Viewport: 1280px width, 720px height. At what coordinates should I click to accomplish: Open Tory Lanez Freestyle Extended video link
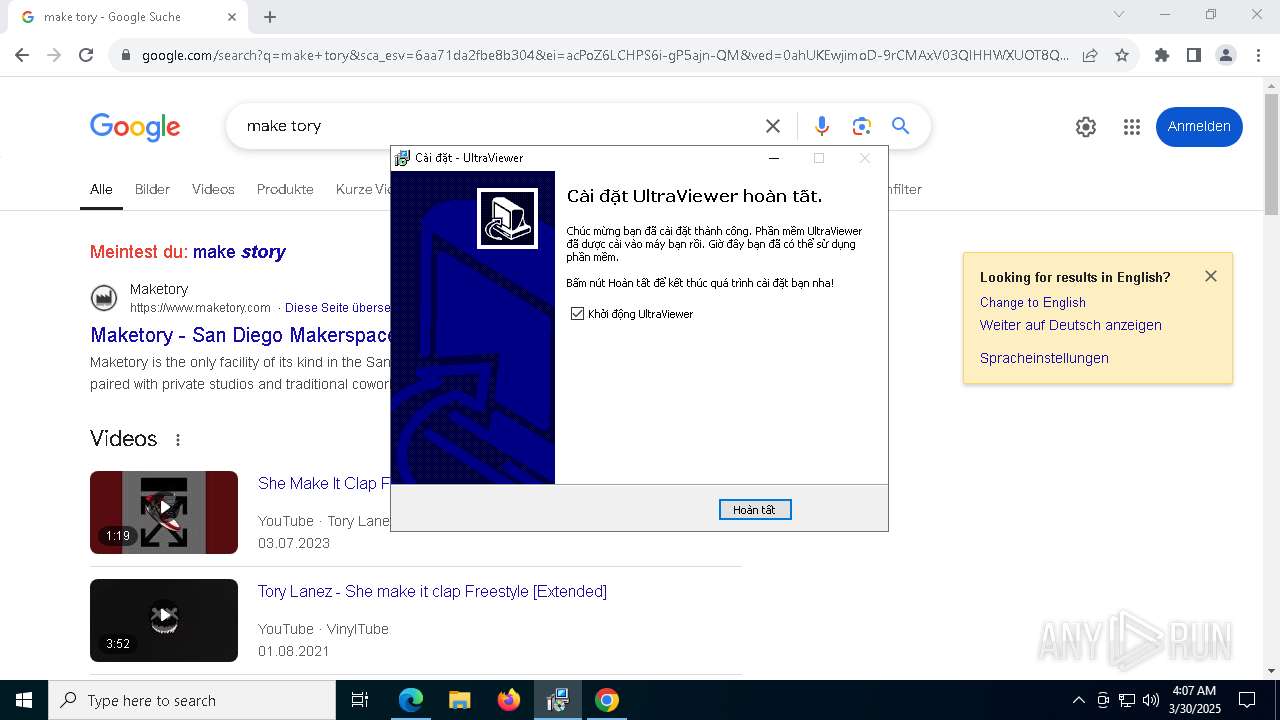pyautogui.click(x=432, y=592)
